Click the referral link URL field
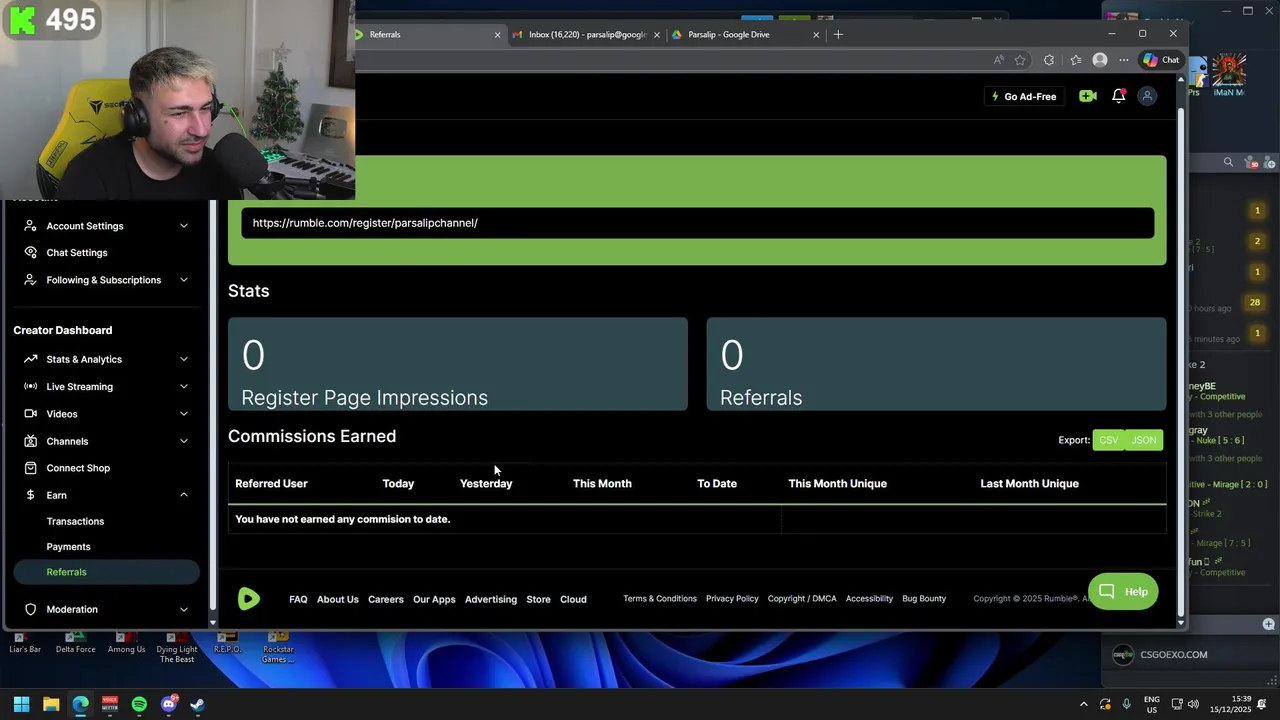The width and height of the screenshot is (1280, 720). click(697, 223)
